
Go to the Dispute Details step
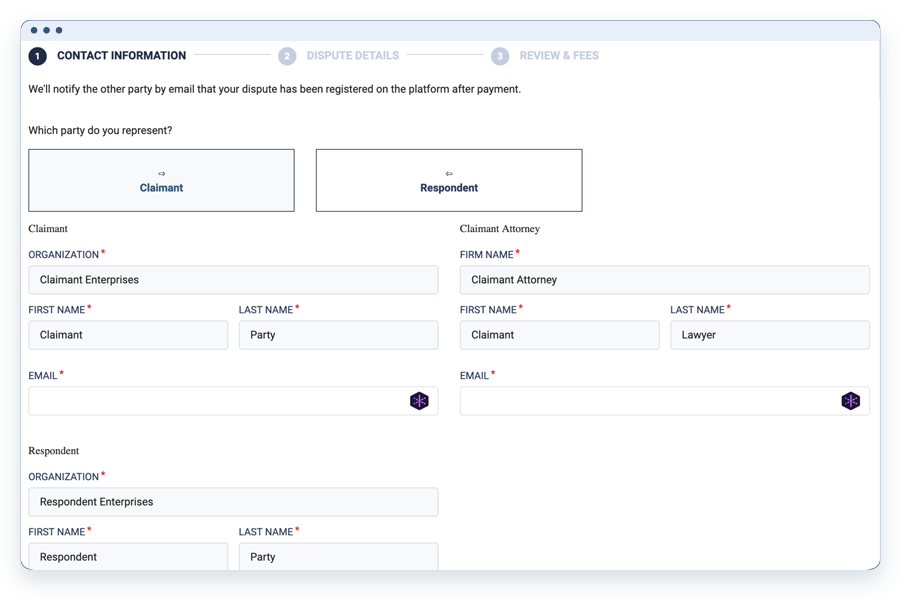coord(352,56)
